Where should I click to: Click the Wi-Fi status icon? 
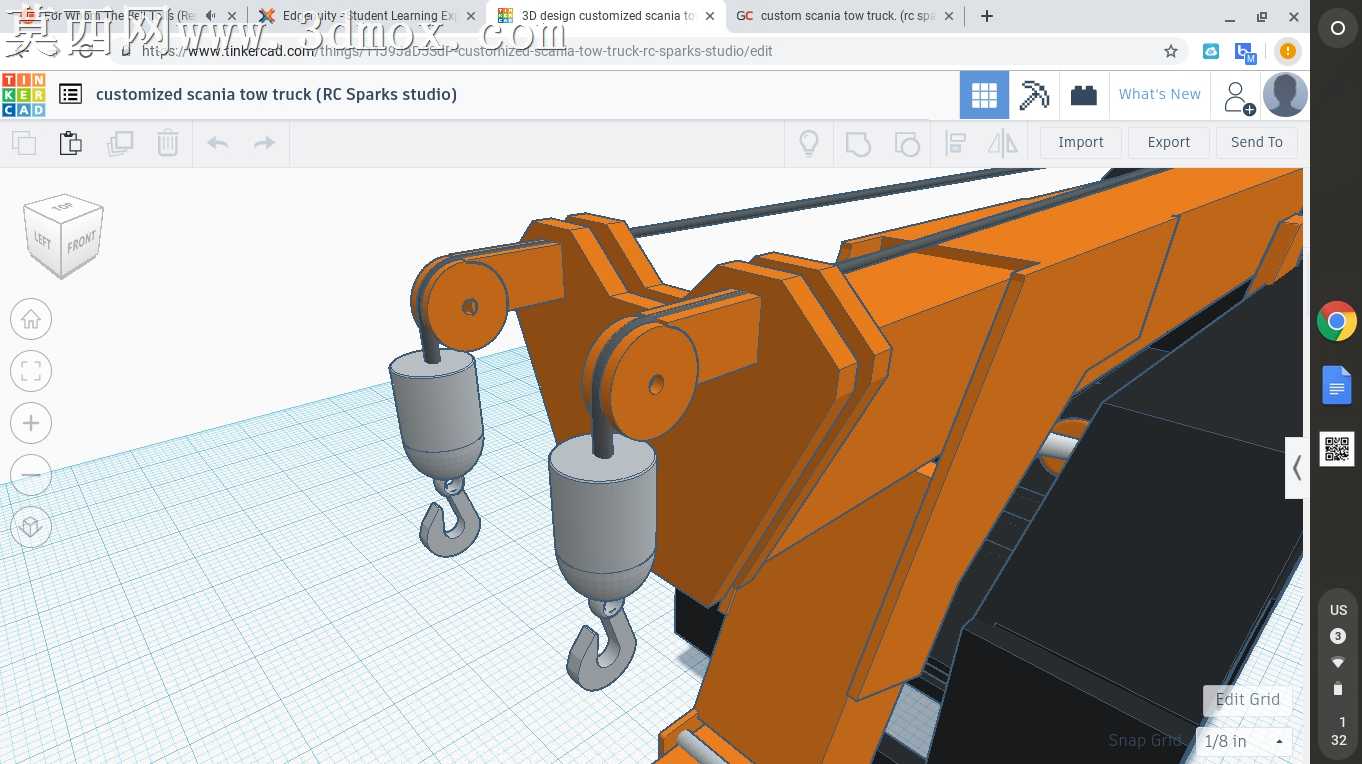(x=1338, y=663)
